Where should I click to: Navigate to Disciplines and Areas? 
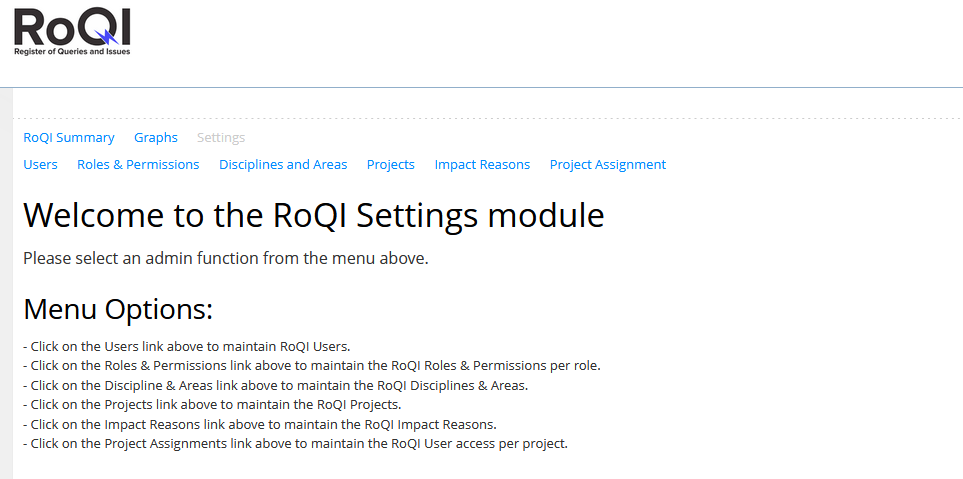283,165
